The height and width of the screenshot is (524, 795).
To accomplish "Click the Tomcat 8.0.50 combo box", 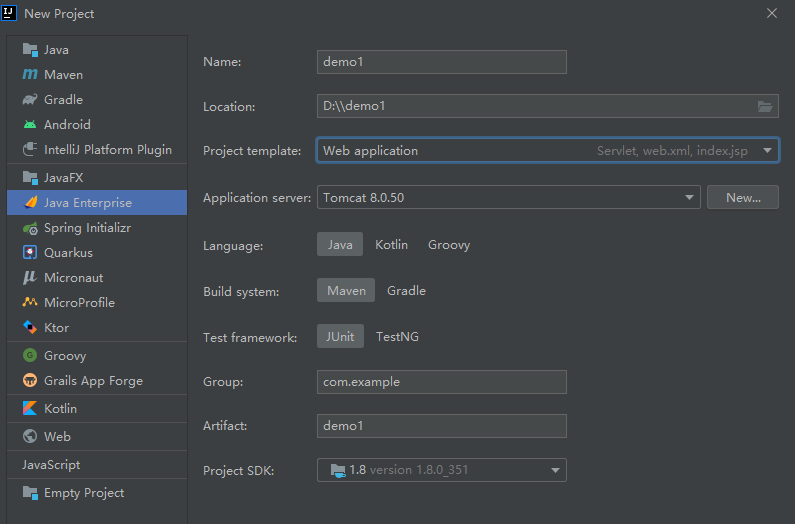I will pyautogui.click(x=509, y=197).
